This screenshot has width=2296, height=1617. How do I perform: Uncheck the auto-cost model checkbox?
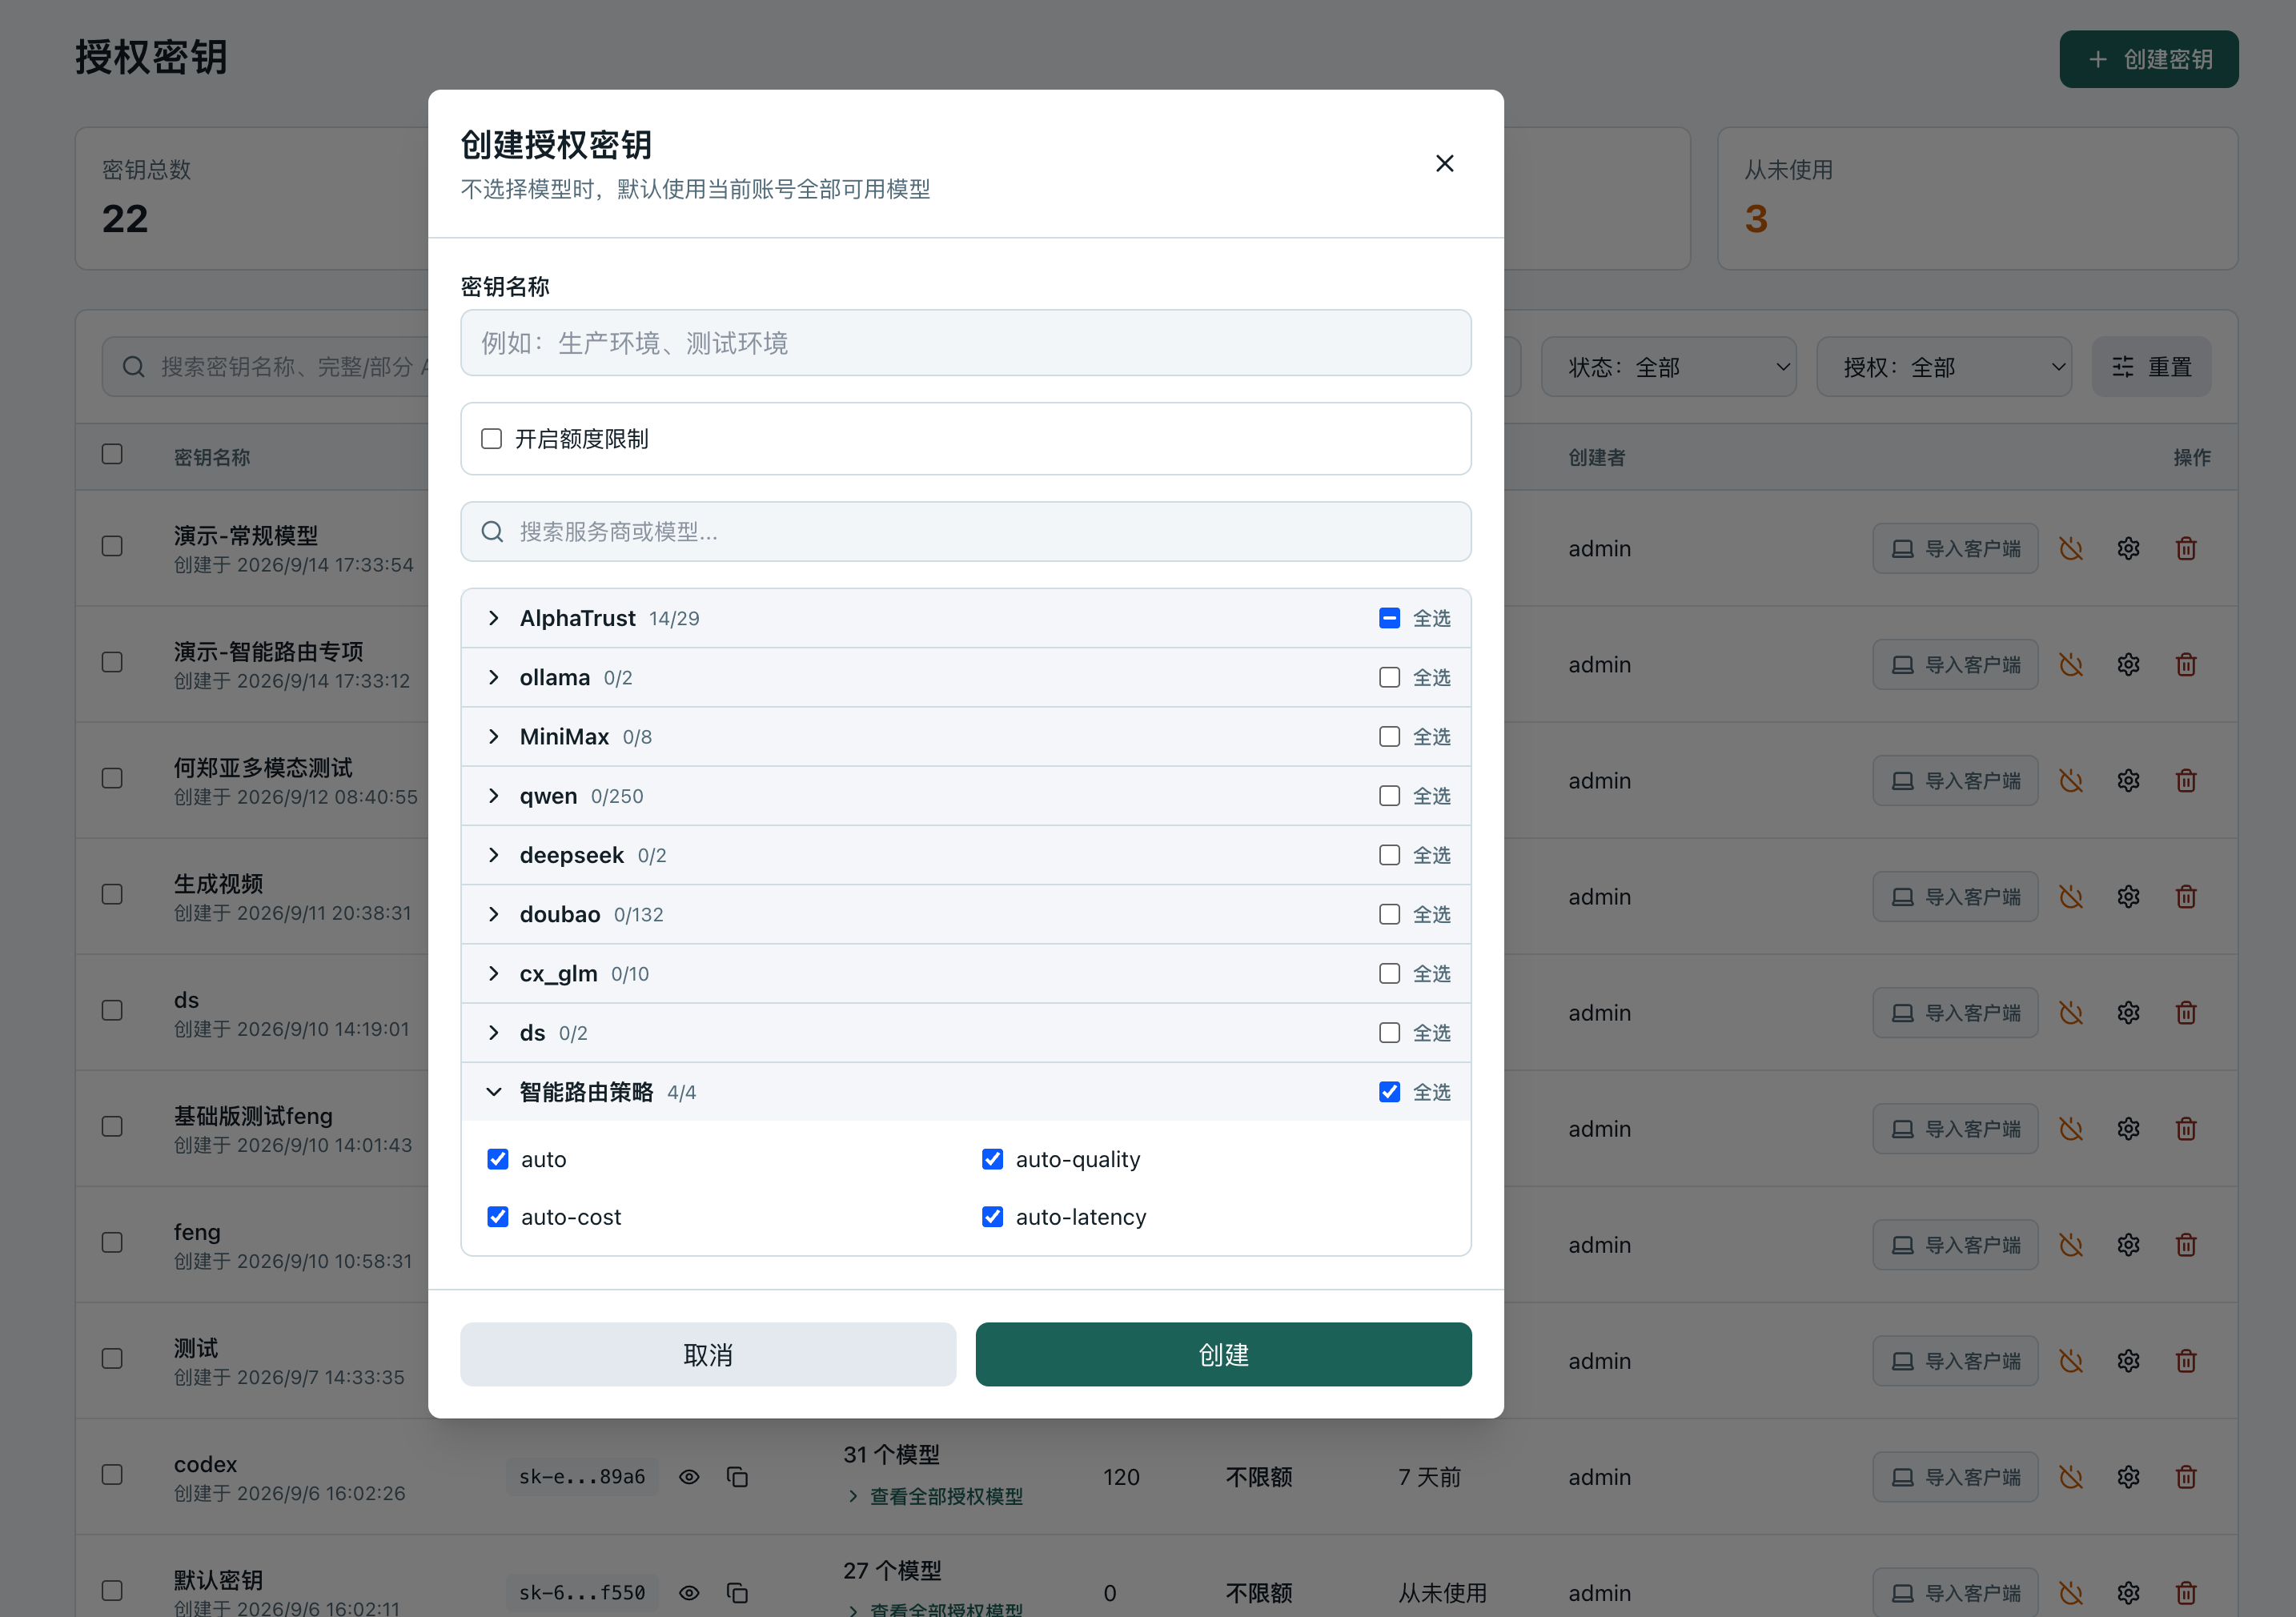coord(497,1216)
